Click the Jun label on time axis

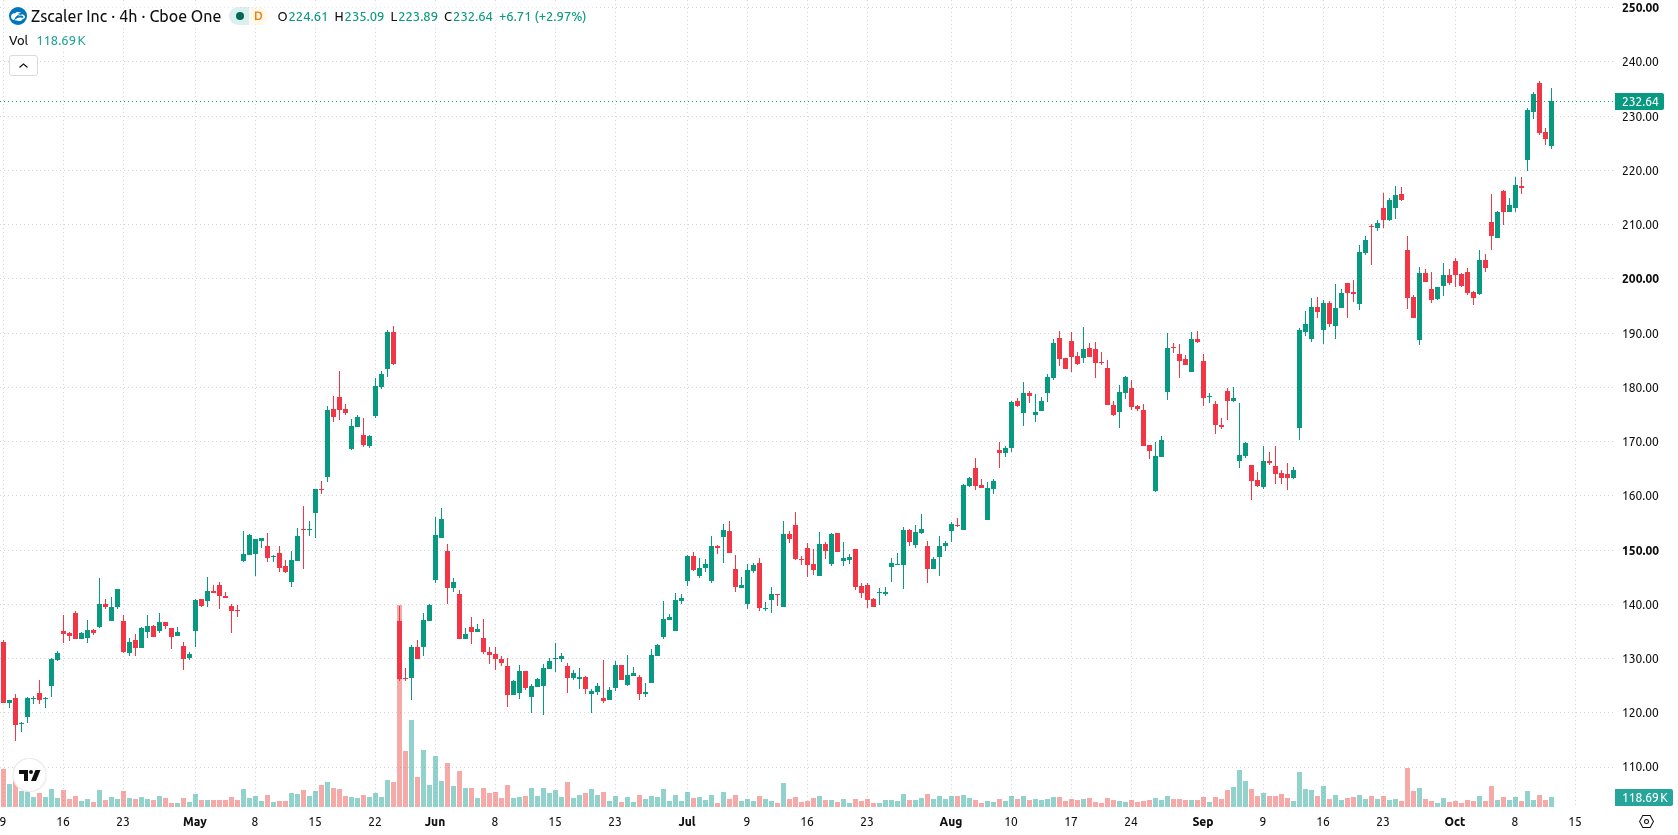point(435,822)
